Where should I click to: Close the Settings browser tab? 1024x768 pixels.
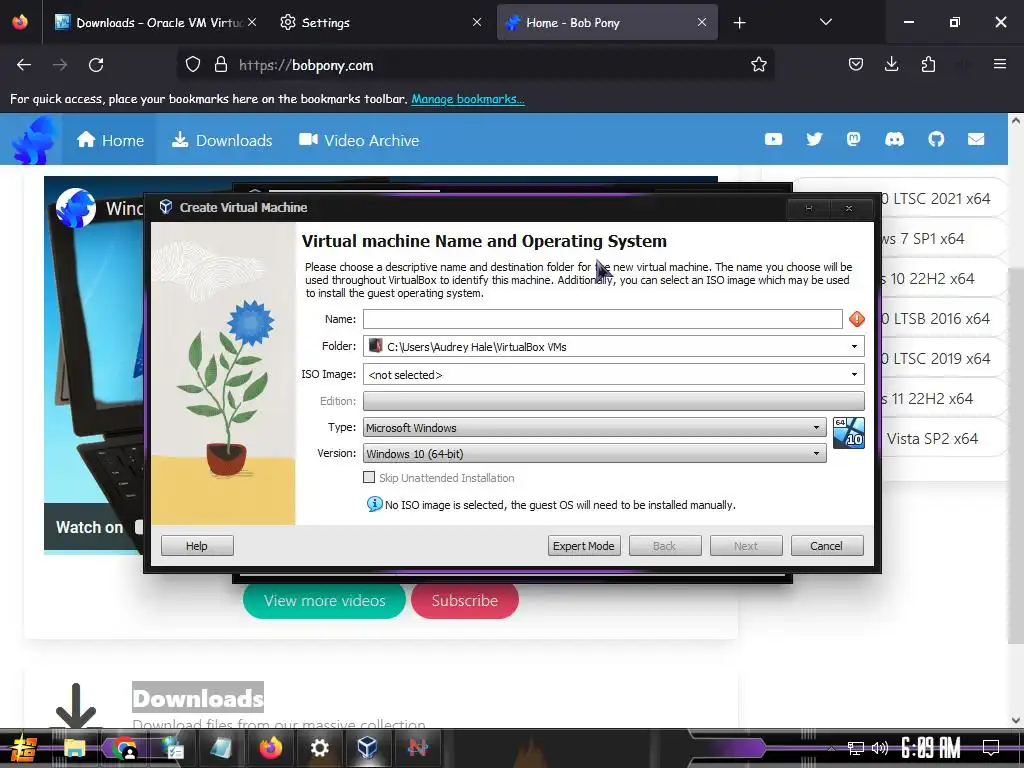477,23
